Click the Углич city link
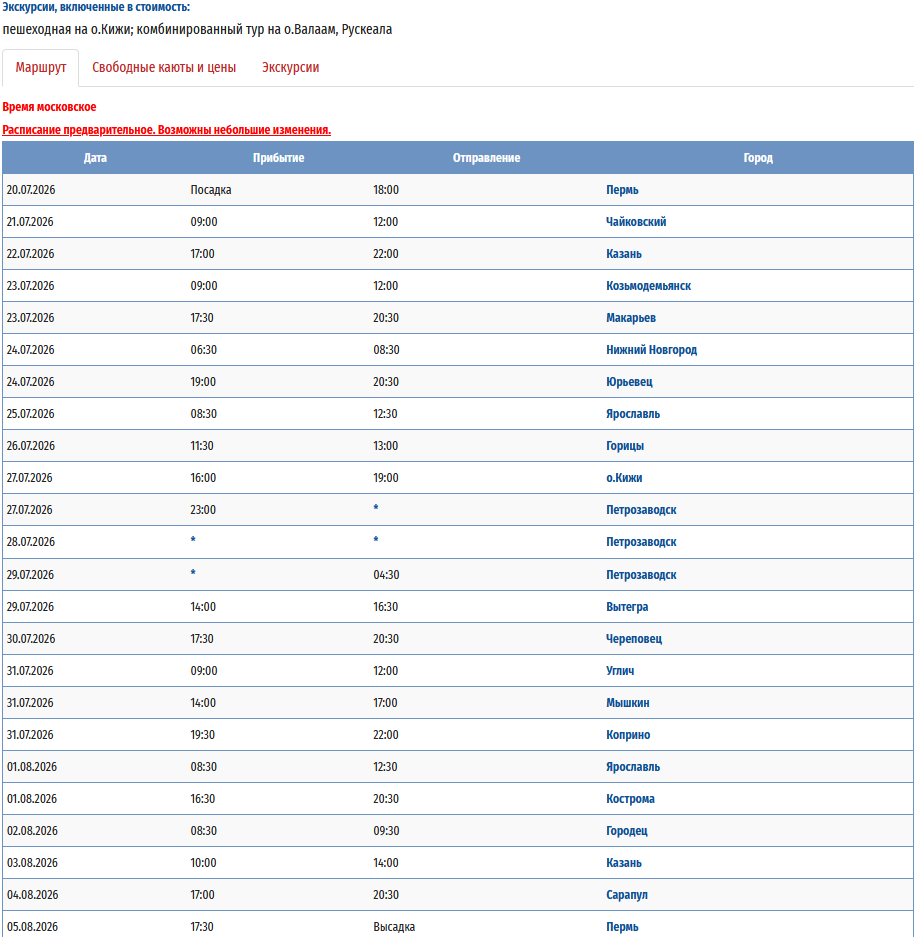The height and width of the screenshot is (937, 916). [620, 671]
